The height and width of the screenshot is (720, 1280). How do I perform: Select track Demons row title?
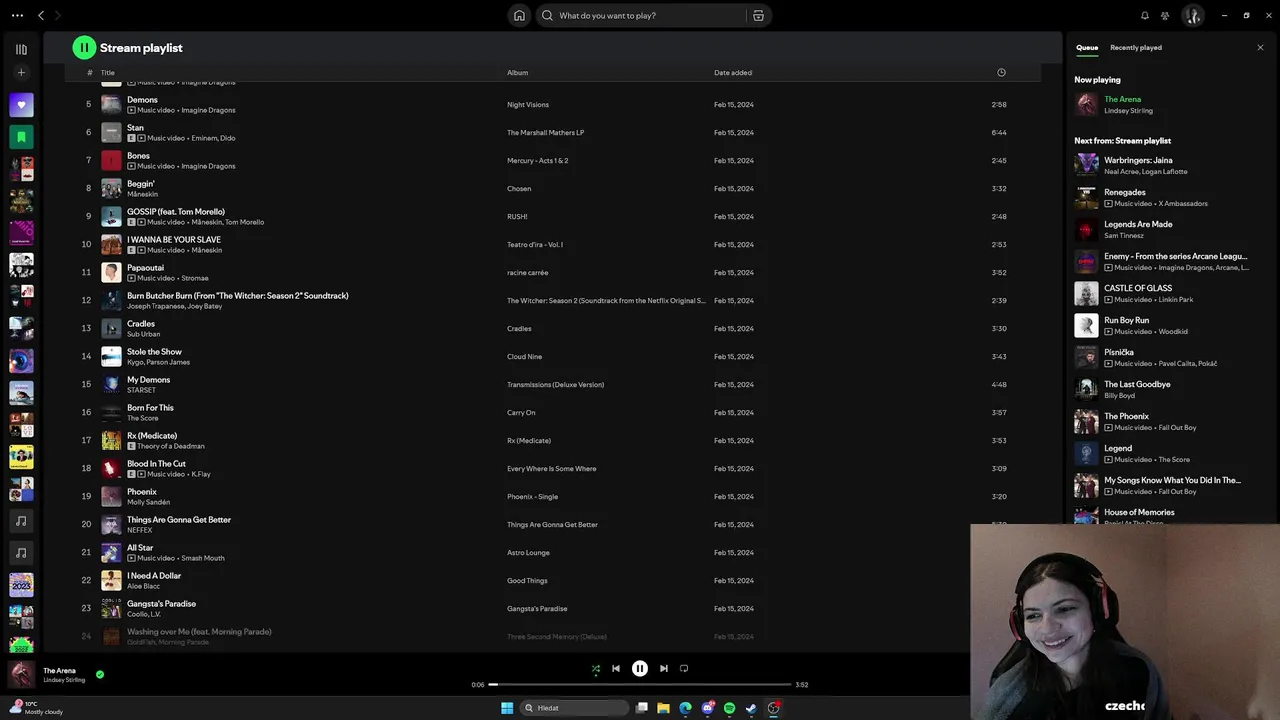tap(142, 100)
